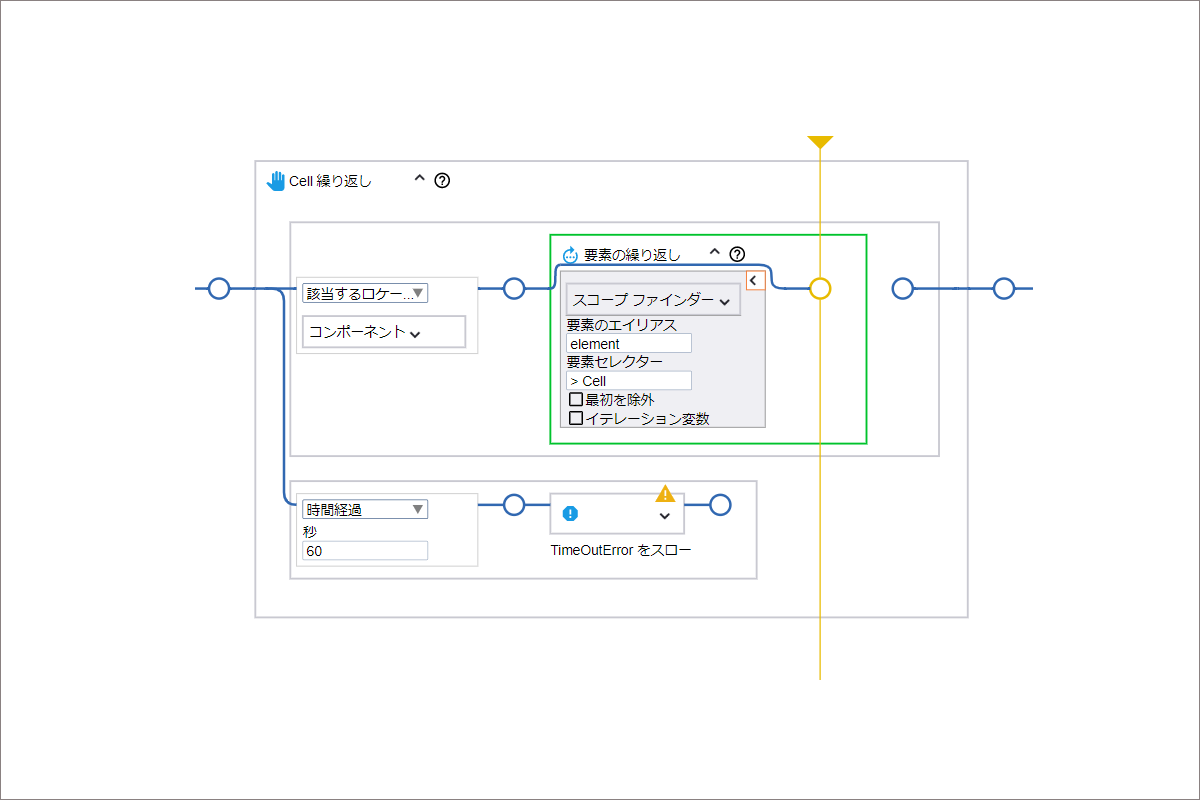Enable the イテレーション変数 checkbox
Viewport: 1200px width, 800px height.
point(575,418)
